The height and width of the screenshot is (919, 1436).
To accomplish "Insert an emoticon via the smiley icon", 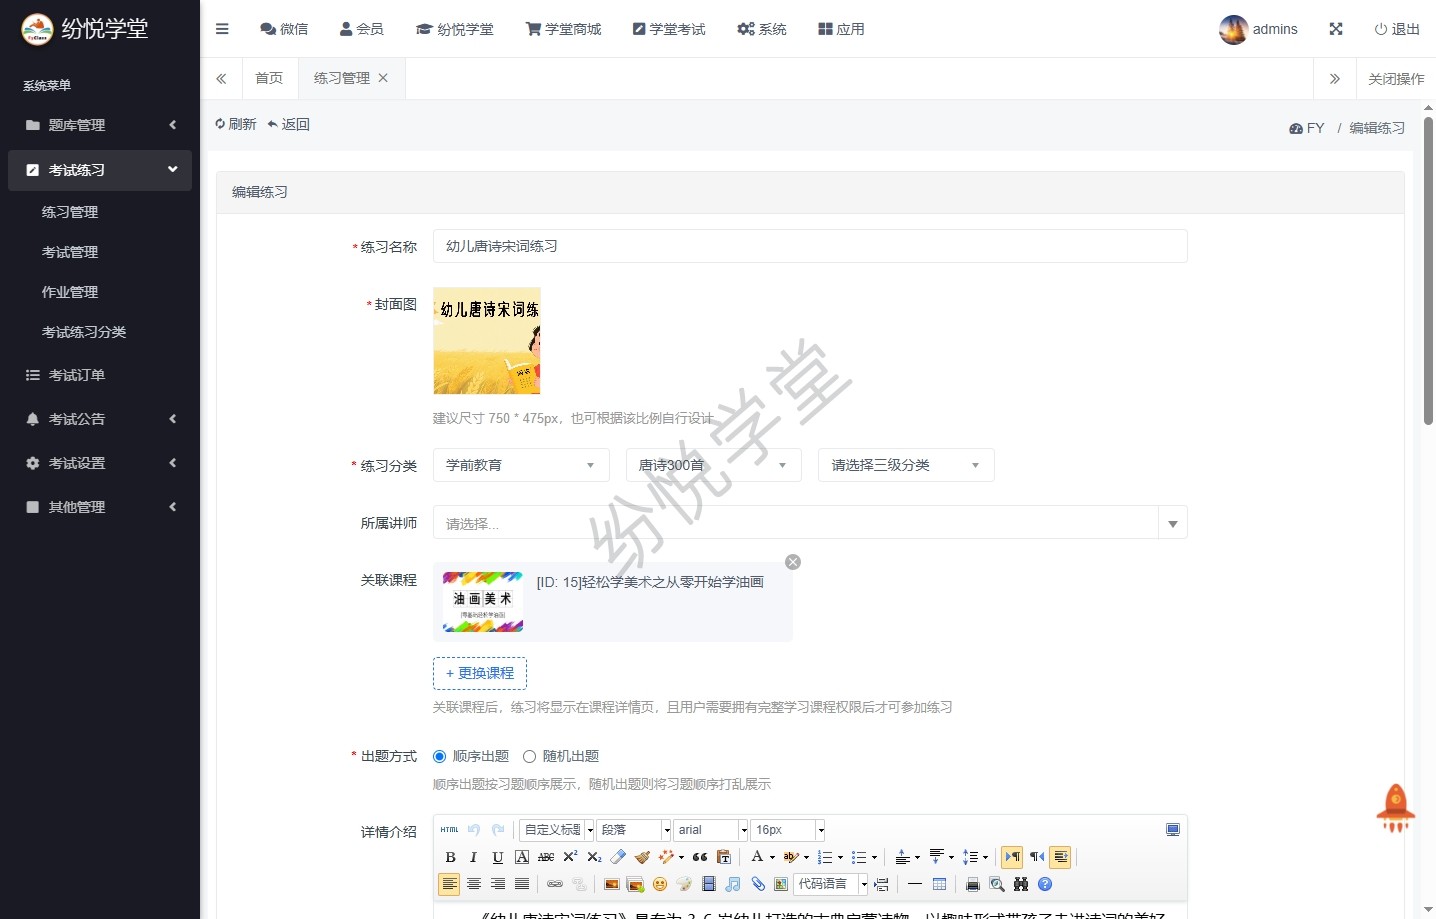I will click(660, 884).
